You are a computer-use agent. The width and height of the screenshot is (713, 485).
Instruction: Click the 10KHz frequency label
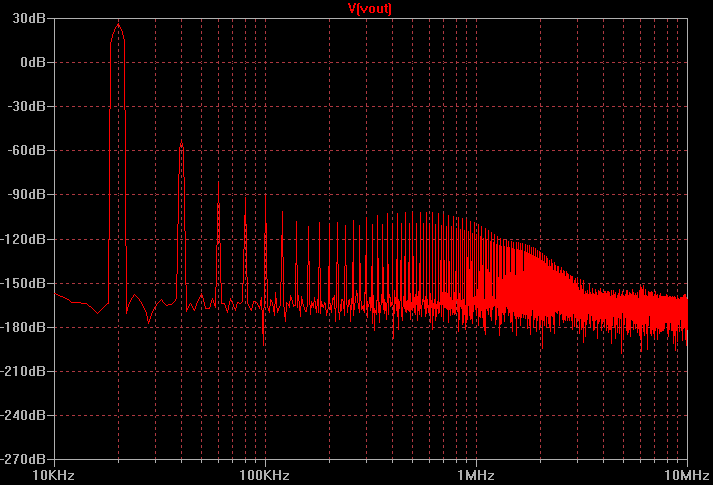53,475
